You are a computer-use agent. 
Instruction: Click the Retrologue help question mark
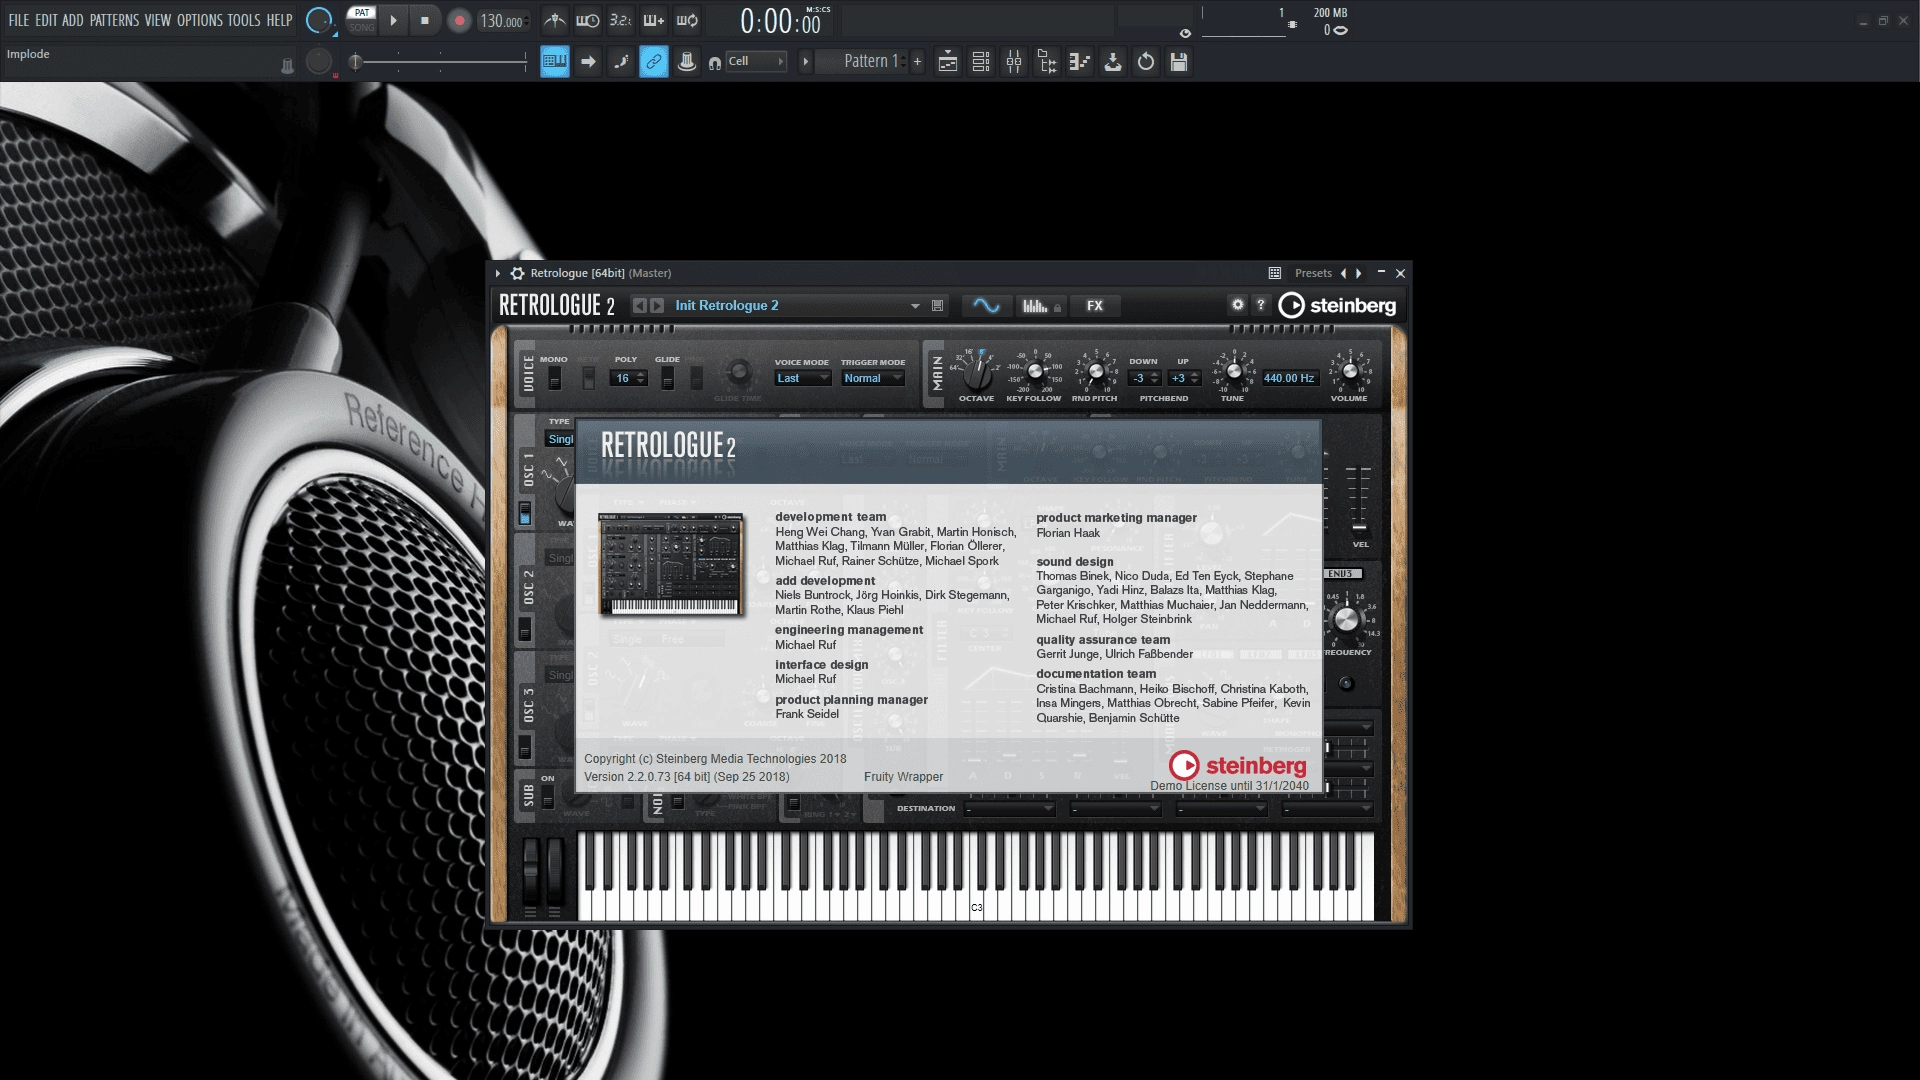point(1261,305)
